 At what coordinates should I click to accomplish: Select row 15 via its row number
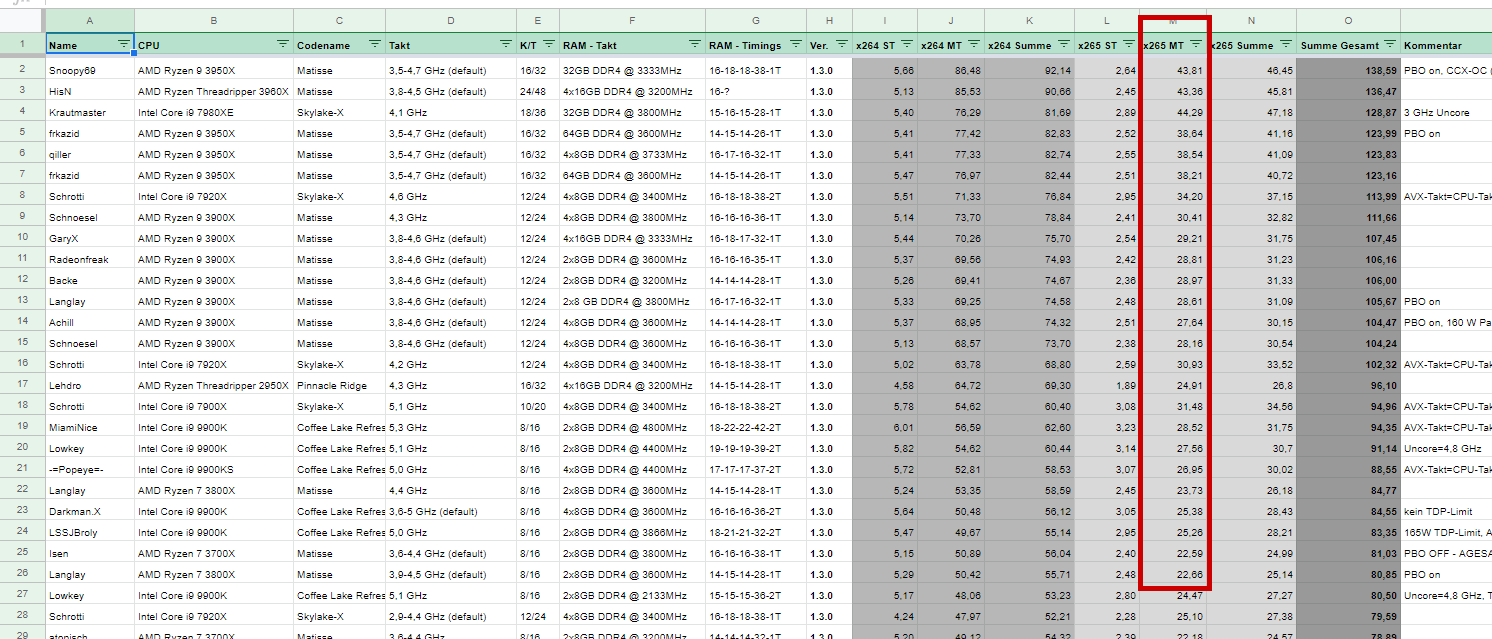22,343
